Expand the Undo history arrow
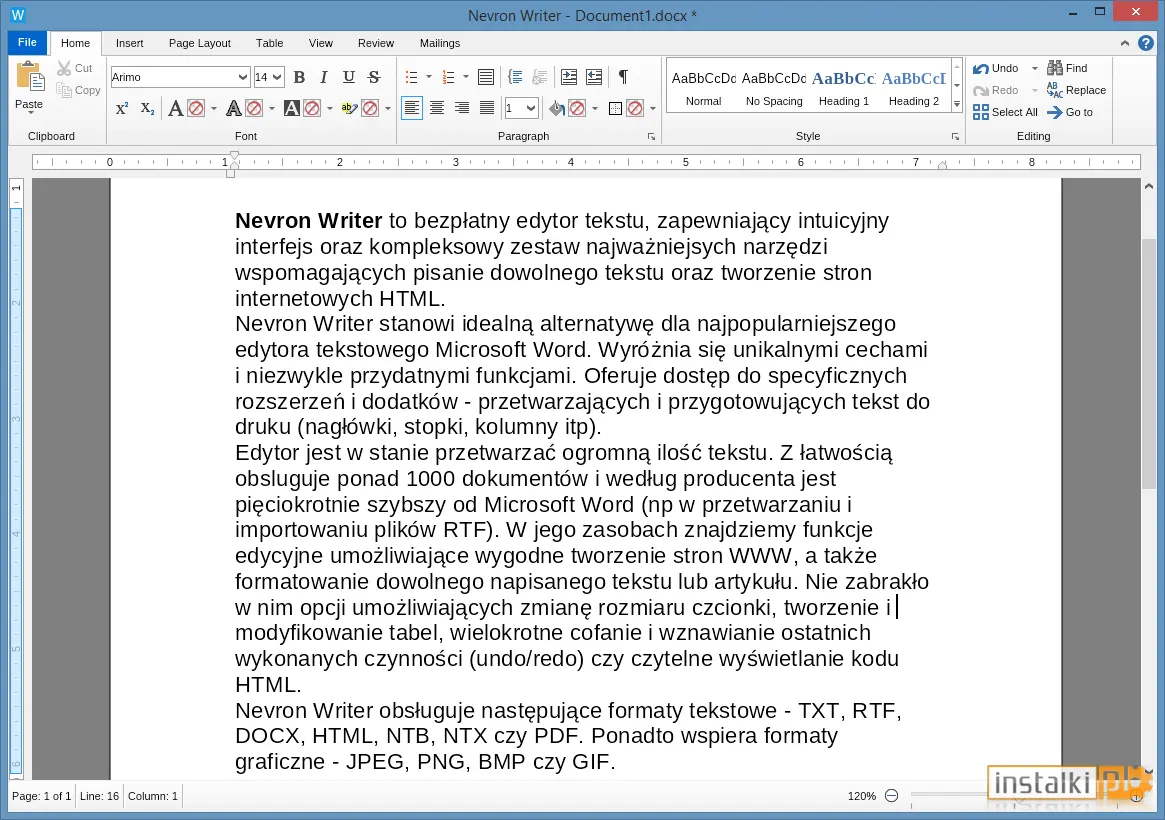The width and height of the screenshot is (1165, 820). pos(1034,68)
